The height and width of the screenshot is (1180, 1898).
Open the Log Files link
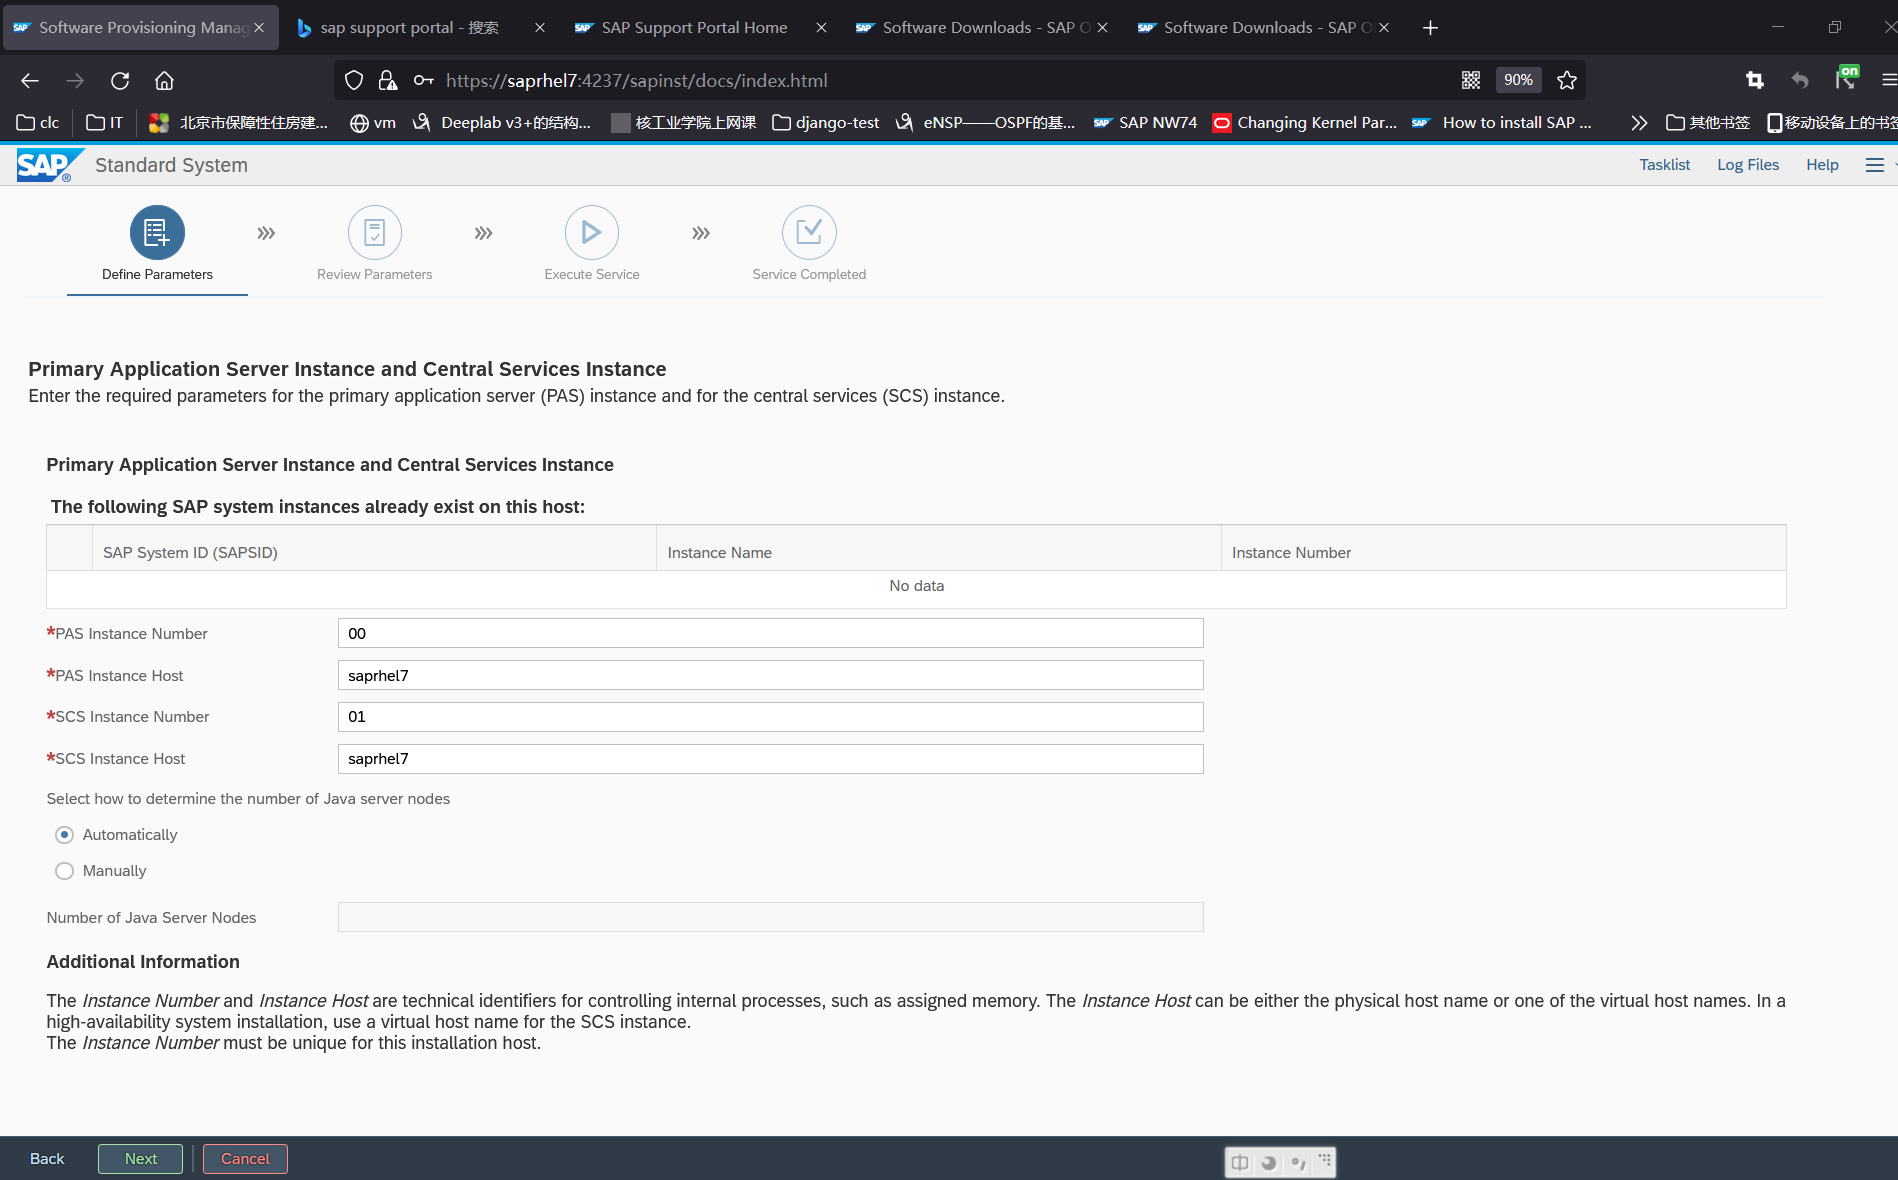pos(1748,165)
